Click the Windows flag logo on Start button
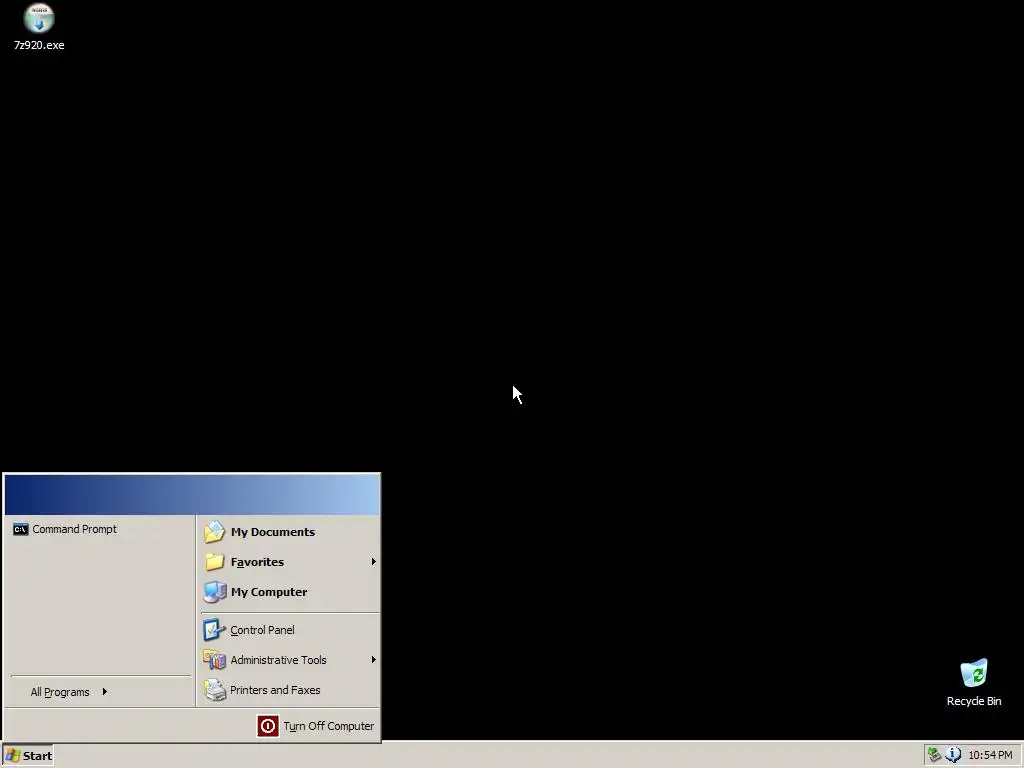The image size is (1024, 768). point(12,756)
